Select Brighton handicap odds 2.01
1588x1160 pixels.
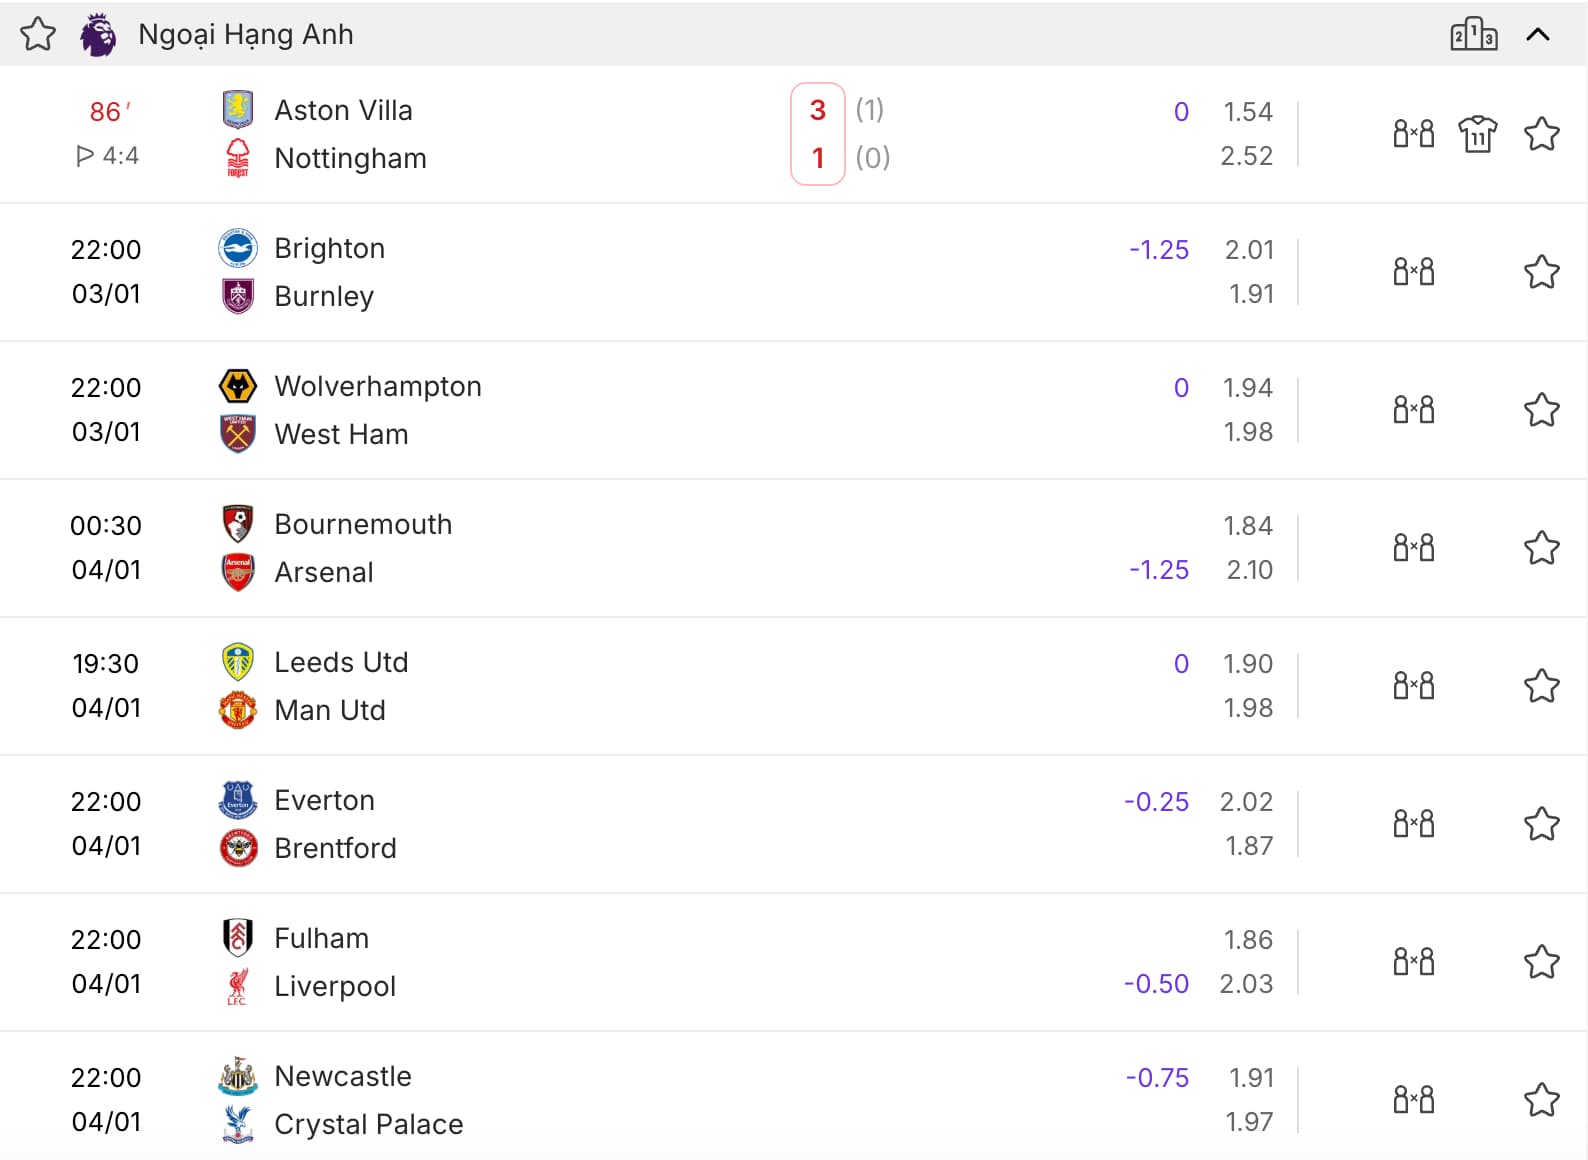point(1249,250)
